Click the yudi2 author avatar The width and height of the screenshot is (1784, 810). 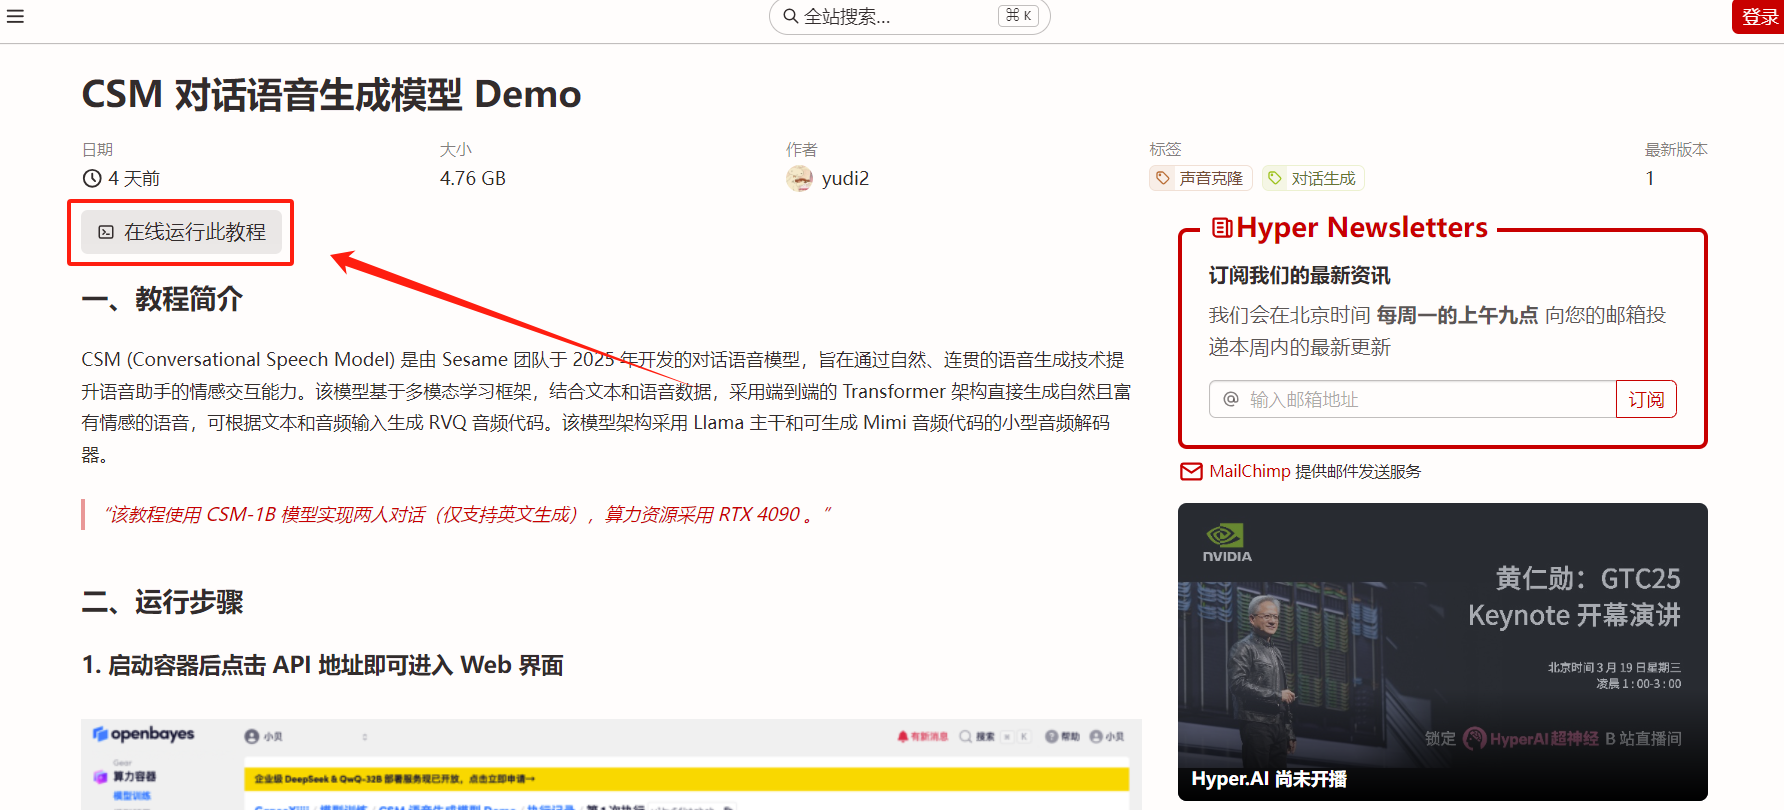(x=799, y=178)
